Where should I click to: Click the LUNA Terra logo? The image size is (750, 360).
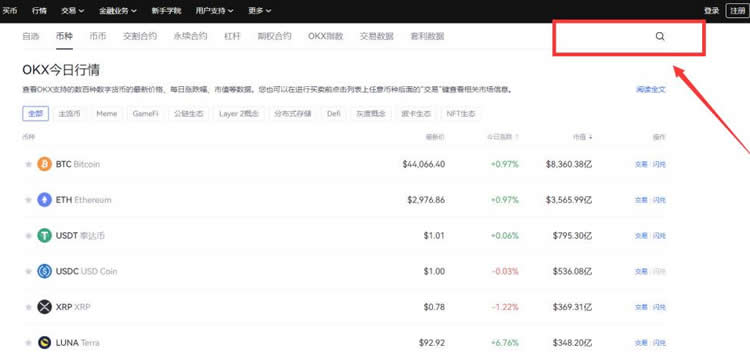[x=44, y=342]
